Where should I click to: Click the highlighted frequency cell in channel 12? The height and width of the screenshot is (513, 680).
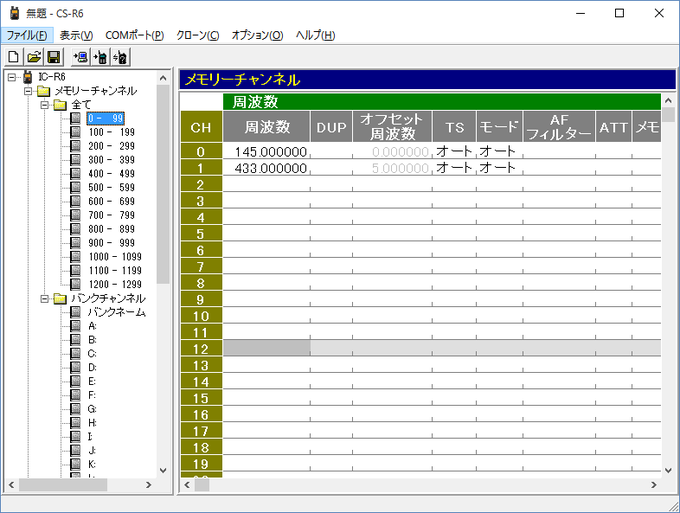[267, 348]
